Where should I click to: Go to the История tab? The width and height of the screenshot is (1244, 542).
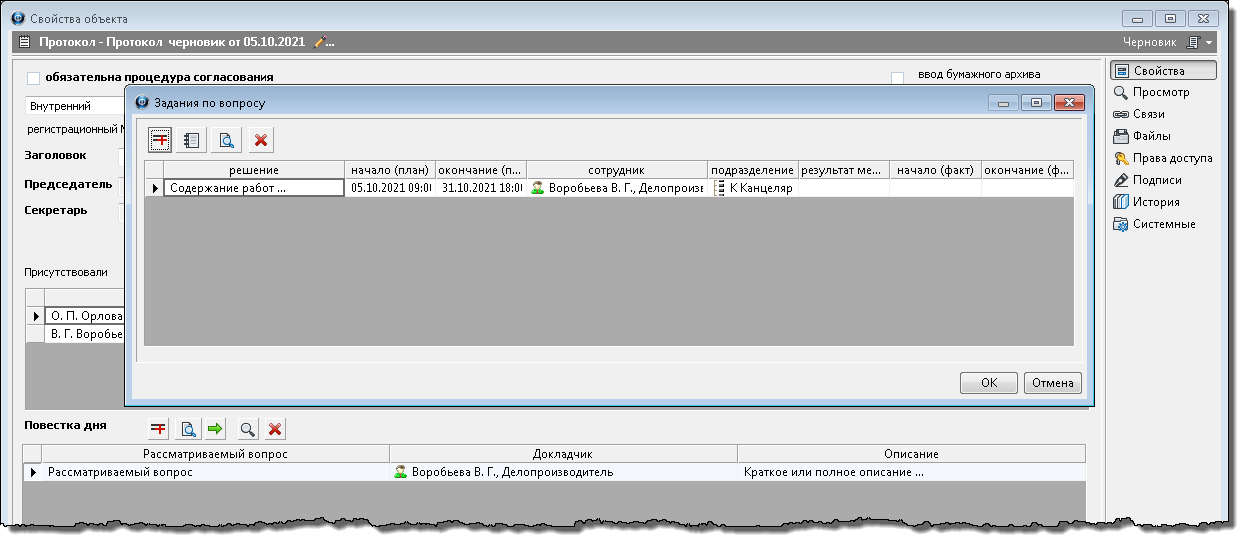coord(1155,202)
